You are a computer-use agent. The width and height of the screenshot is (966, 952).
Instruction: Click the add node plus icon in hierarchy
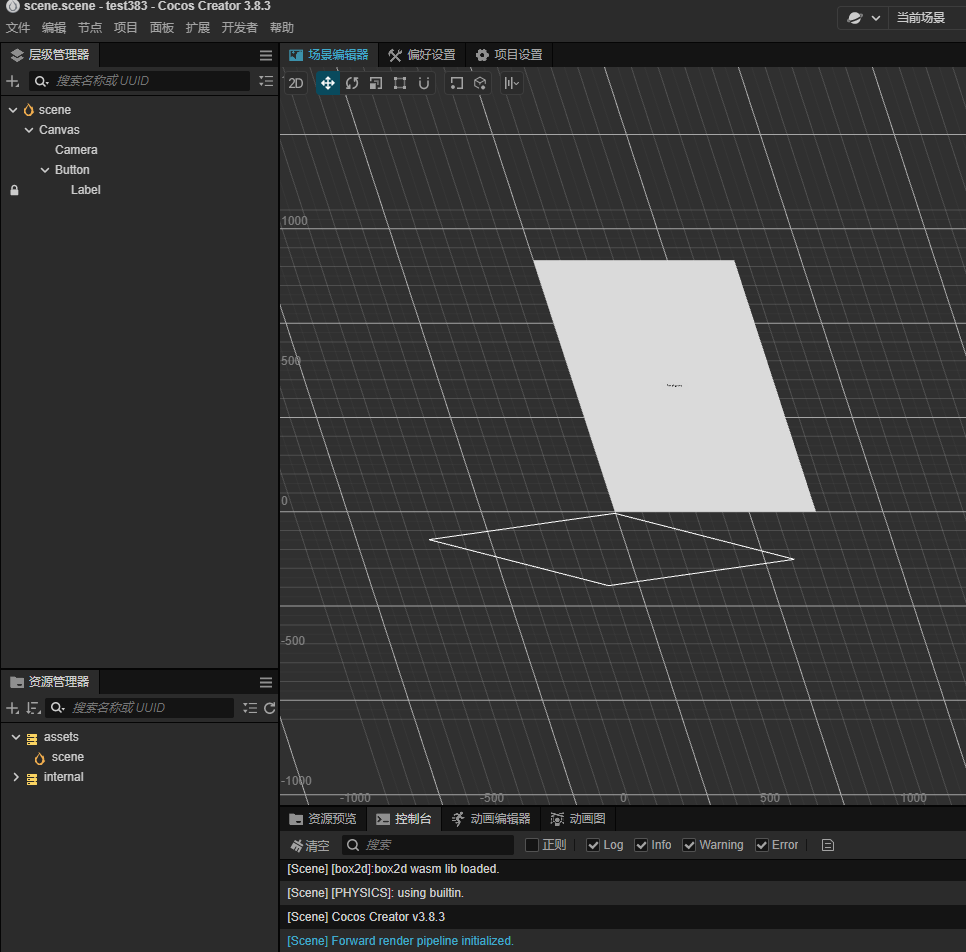(x=13, y=81)
